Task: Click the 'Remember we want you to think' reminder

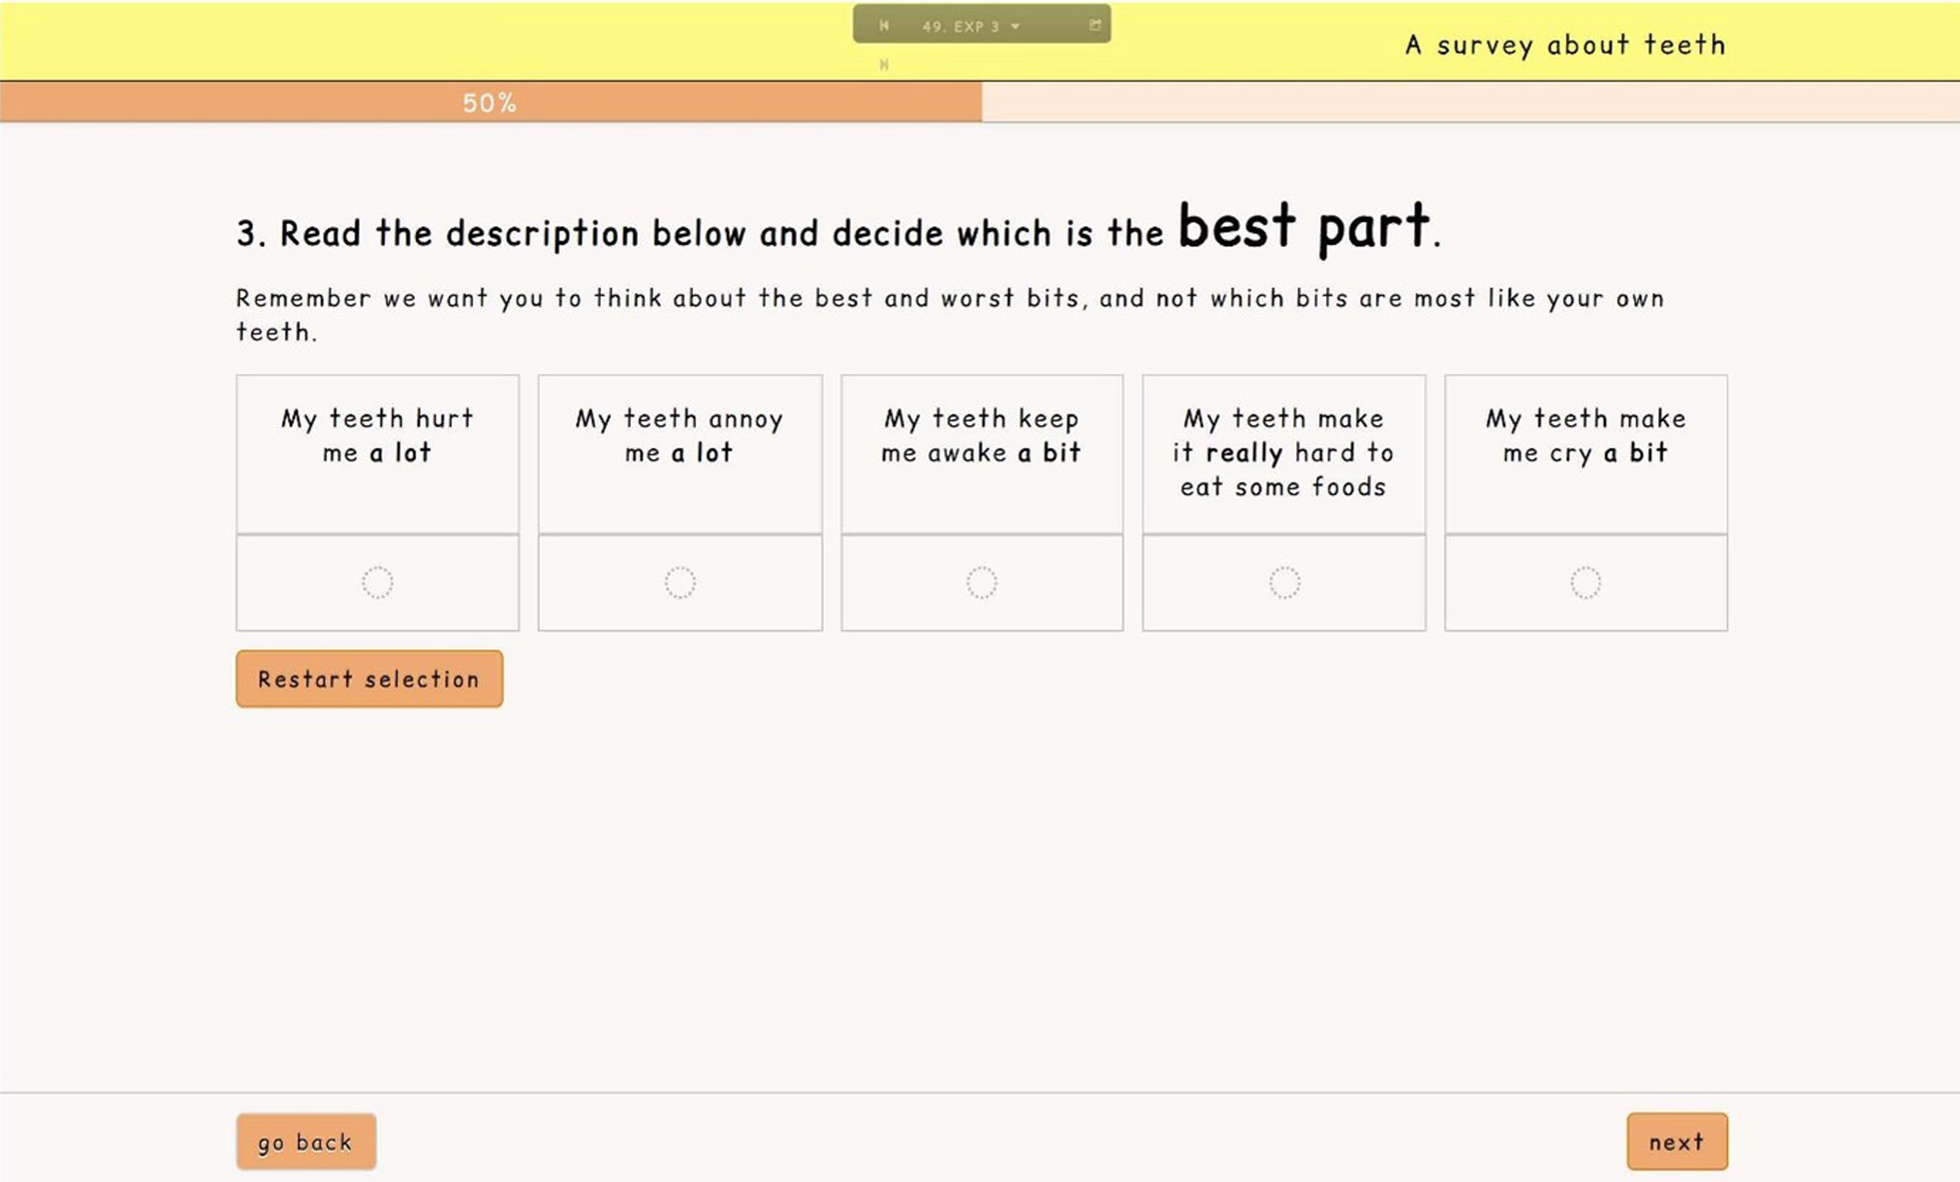Action: (950, 314)
